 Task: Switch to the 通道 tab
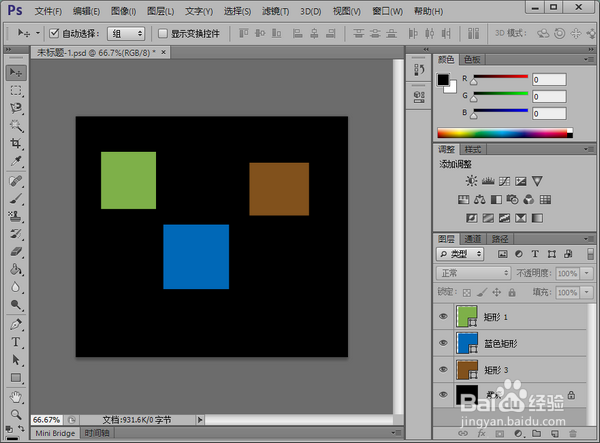point(473,239)
